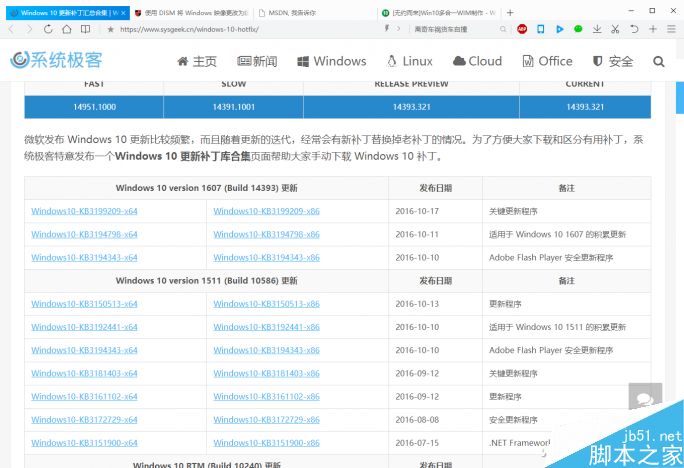This screenshot has height=468, width=684.
Task: Click the 14391.1001 Slow build cell
Action: click(x=233, y=107)
